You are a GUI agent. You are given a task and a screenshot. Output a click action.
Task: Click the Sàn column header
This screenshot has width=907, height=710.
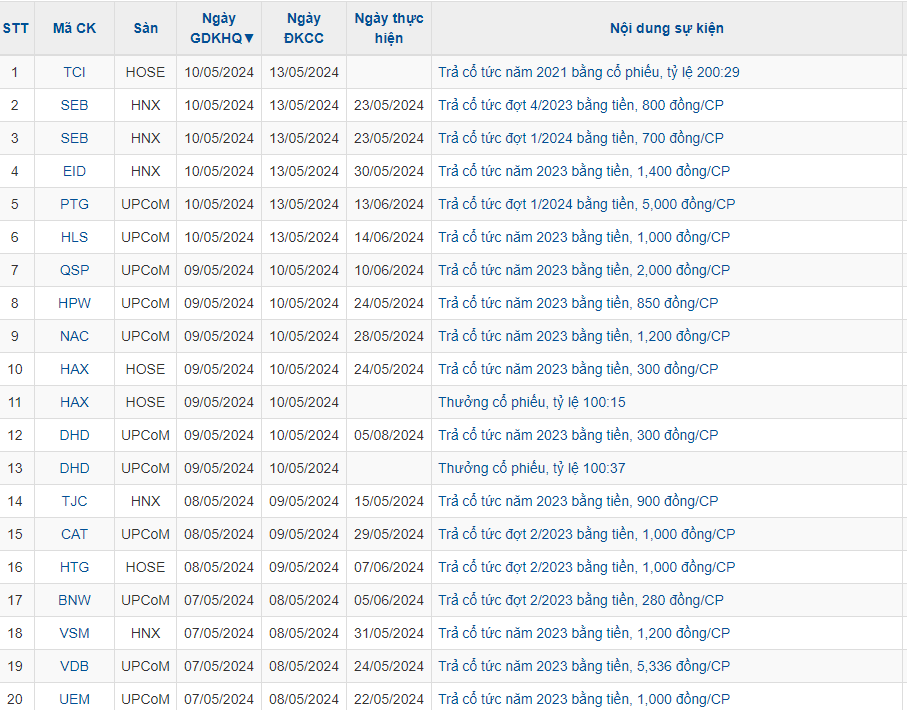click(x=145, y=28)
